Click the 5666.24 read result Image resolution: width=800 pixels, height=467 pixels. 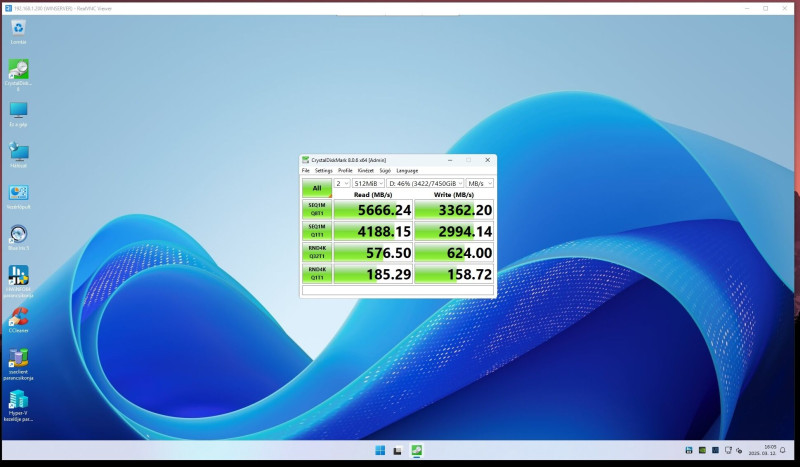(373, 210)
